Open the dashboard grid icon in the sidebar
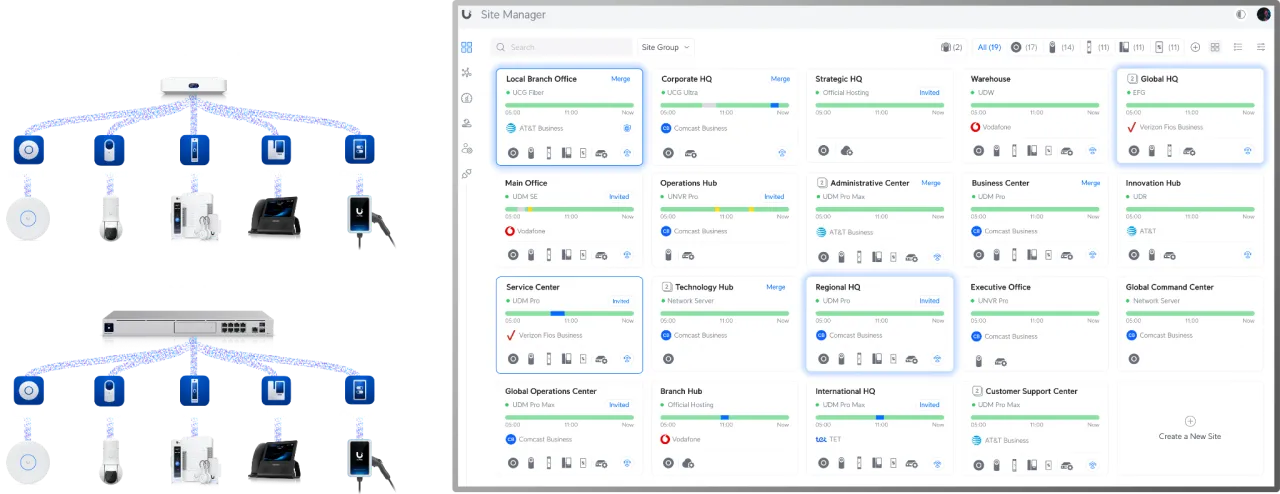The width and height of the screenshot is (1280, 494). pos(467,47)
